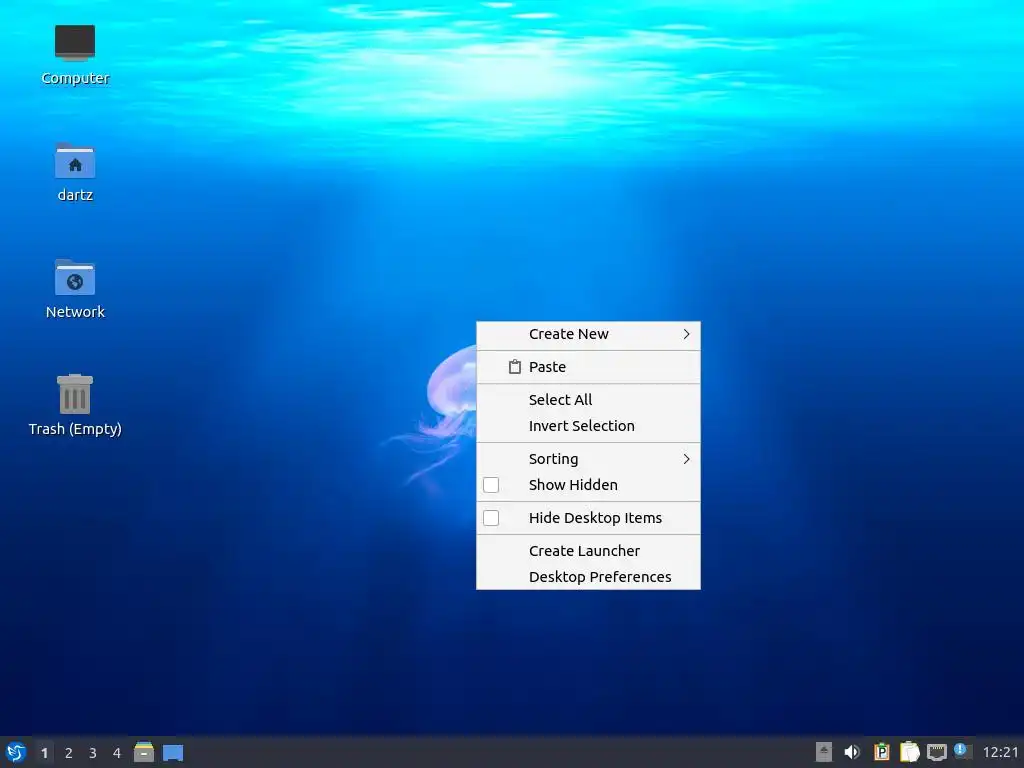Click the 12:21 clock in the taskbar
Screen dimensions: 1024x768
click(x=1000, y=752)
